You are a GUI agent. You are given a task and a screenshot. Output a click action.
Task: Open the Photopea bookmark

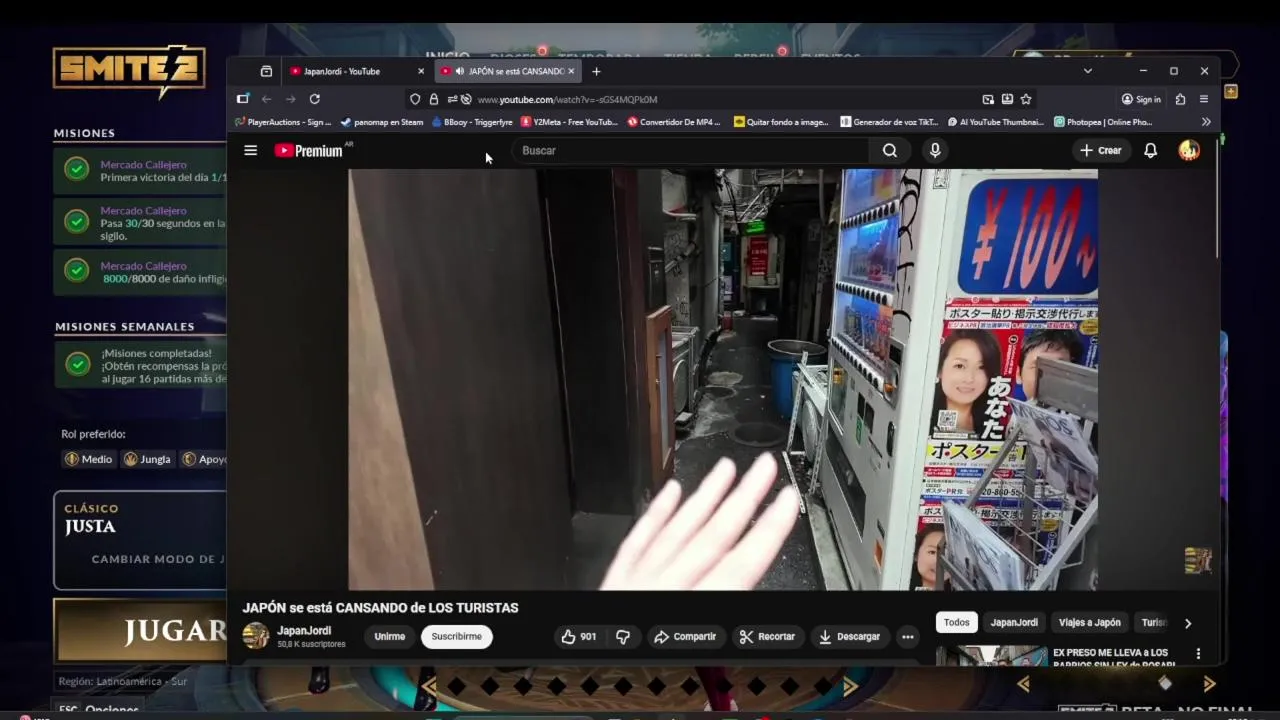(x=1104, y=122)
